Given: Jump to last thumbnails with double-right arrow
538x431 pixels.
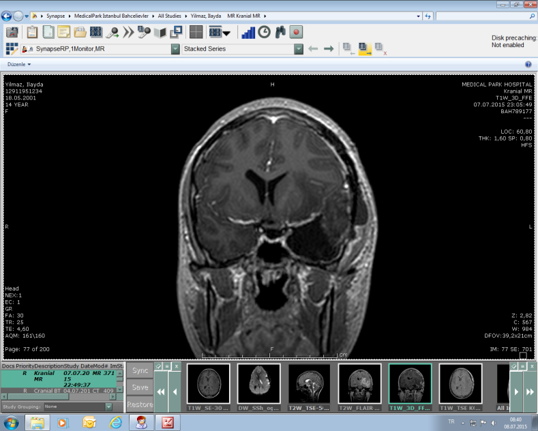Looking at the screenshot, I should coord(530,392).
